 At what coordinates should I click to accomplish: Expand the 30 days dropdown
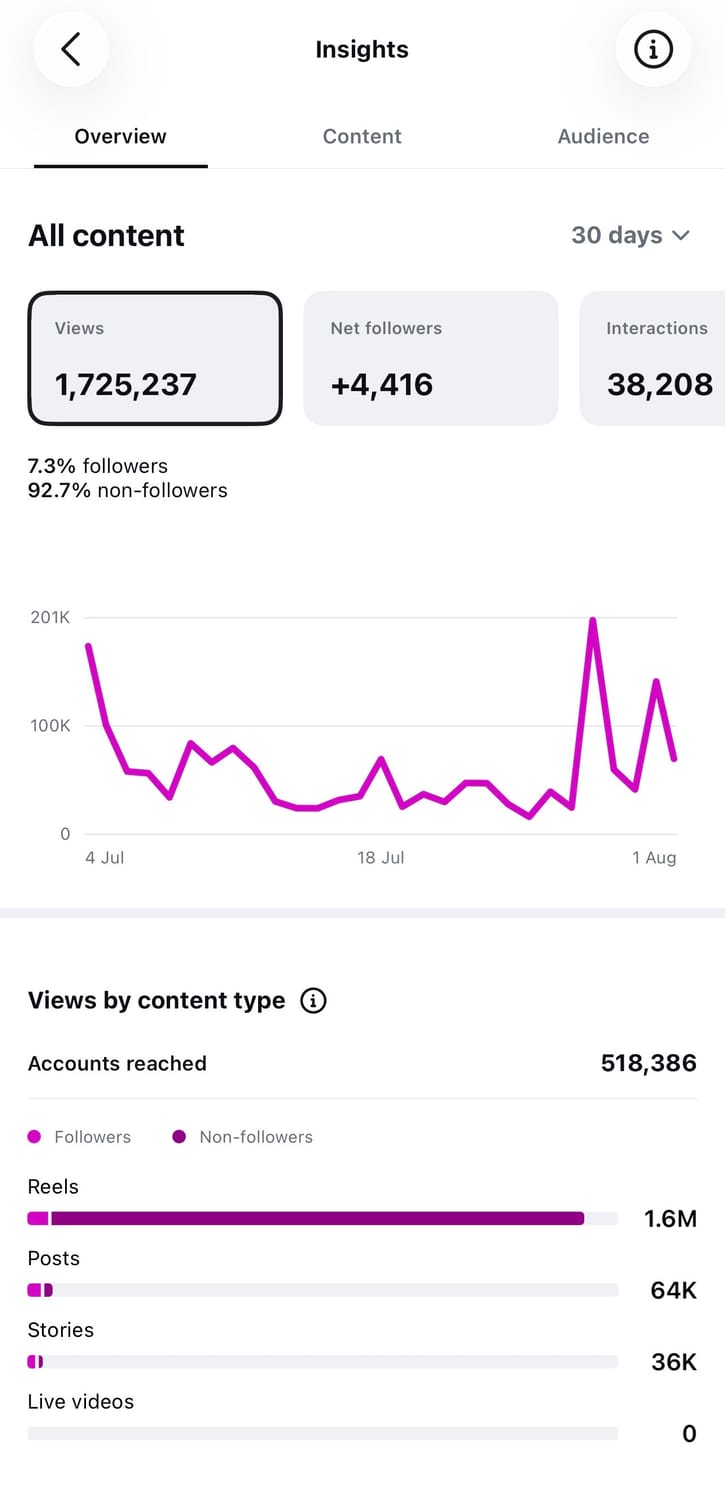[631, 235]
